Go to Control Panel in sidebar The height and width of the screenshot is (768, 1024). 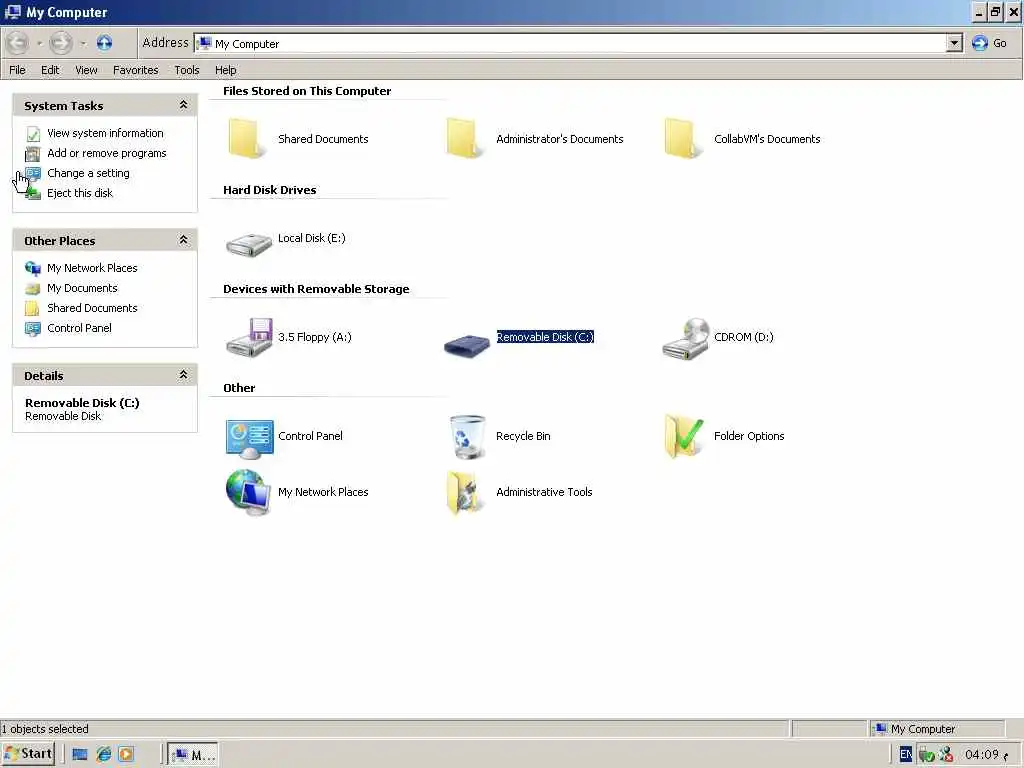click(79, 328)
